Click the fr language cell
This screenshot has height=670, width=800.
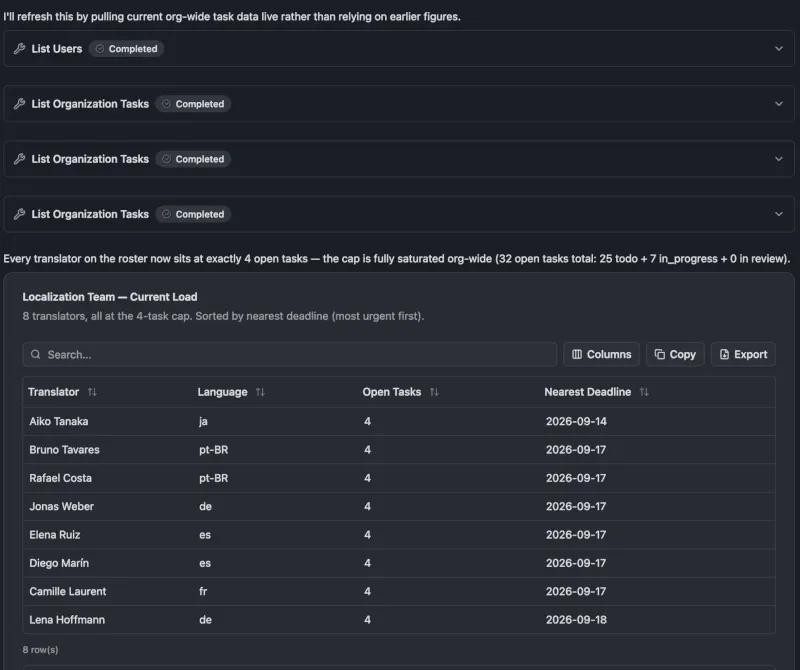pos(203,591)
